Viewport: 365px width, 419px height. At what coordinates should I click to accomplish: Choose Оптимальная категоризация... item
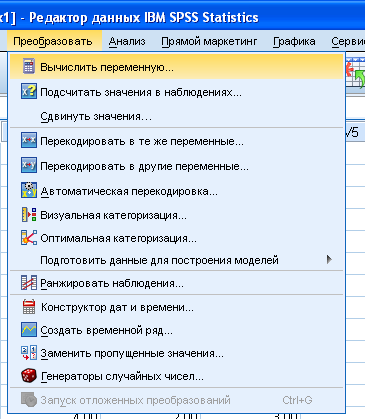coord(176,238)
